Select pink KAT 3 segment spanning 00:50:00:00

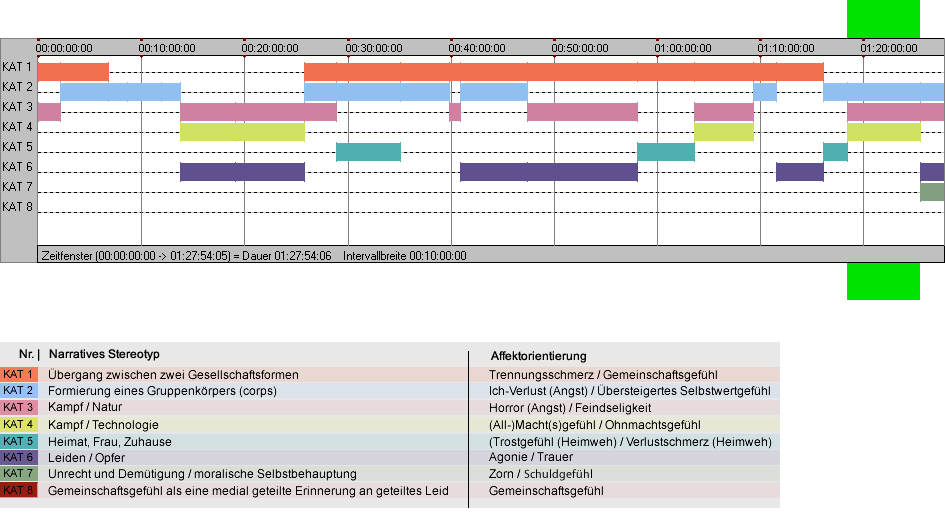point(582,112)
